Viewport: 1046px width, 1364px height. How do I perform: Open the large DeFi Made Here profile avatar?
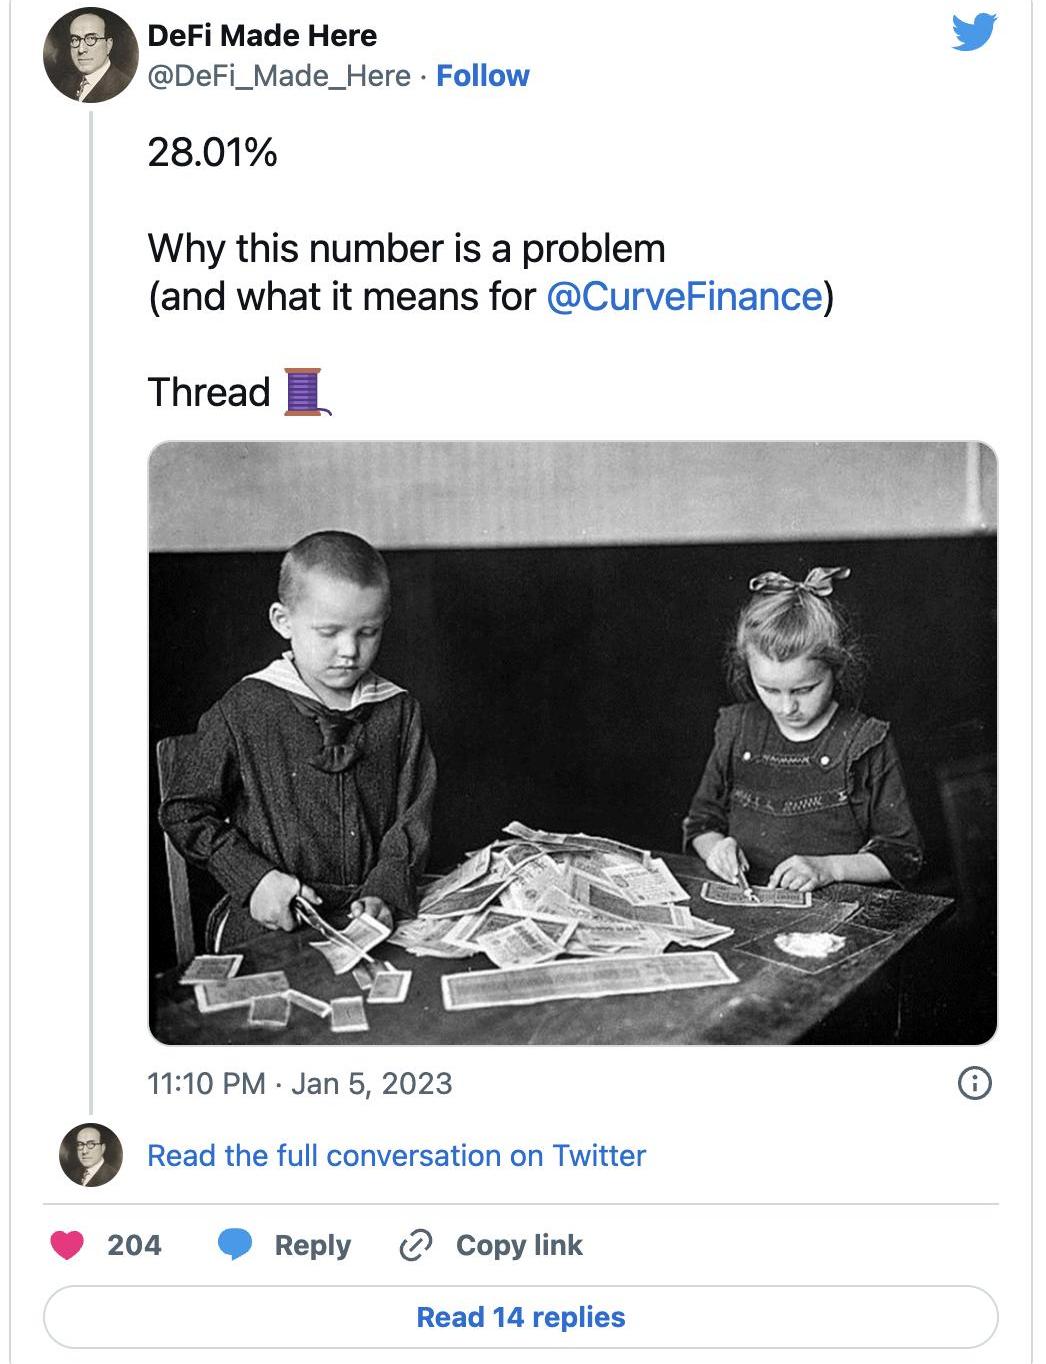pos(90,56)
